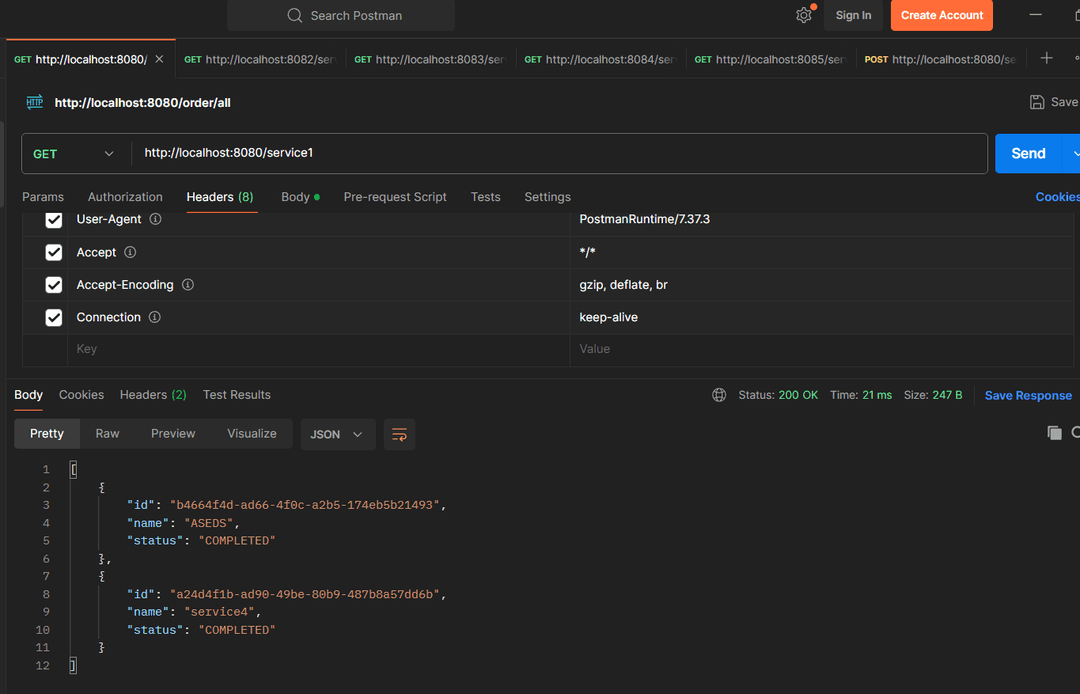Click the Save Response link

tap(1028, 396)
